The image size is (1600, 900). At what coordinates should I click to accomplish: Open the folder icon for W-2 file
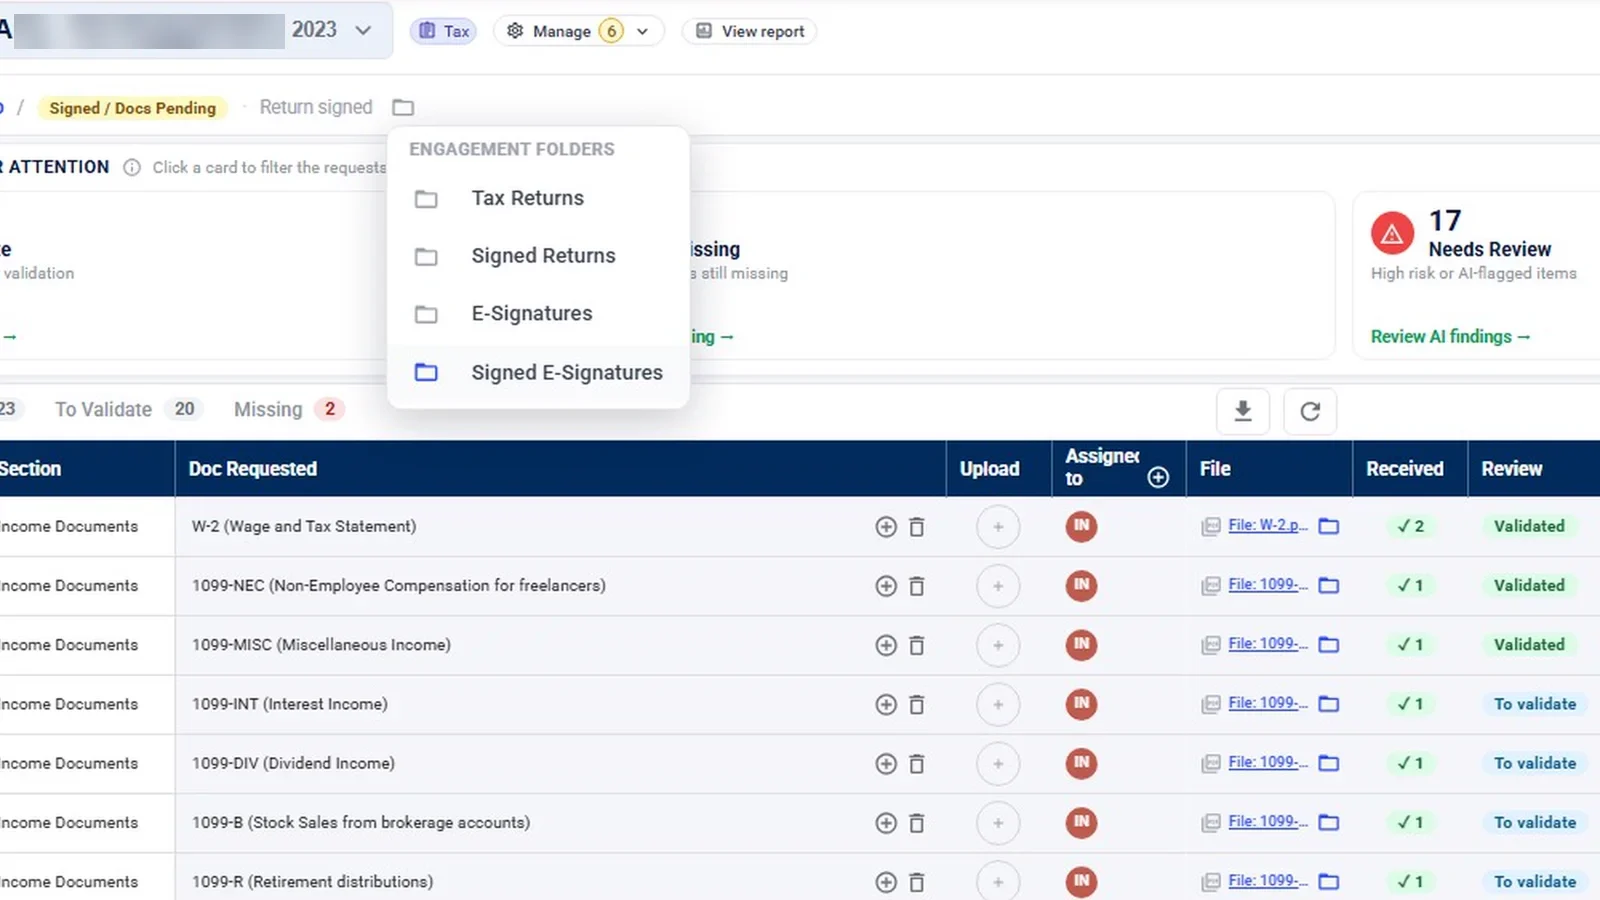1329,526
